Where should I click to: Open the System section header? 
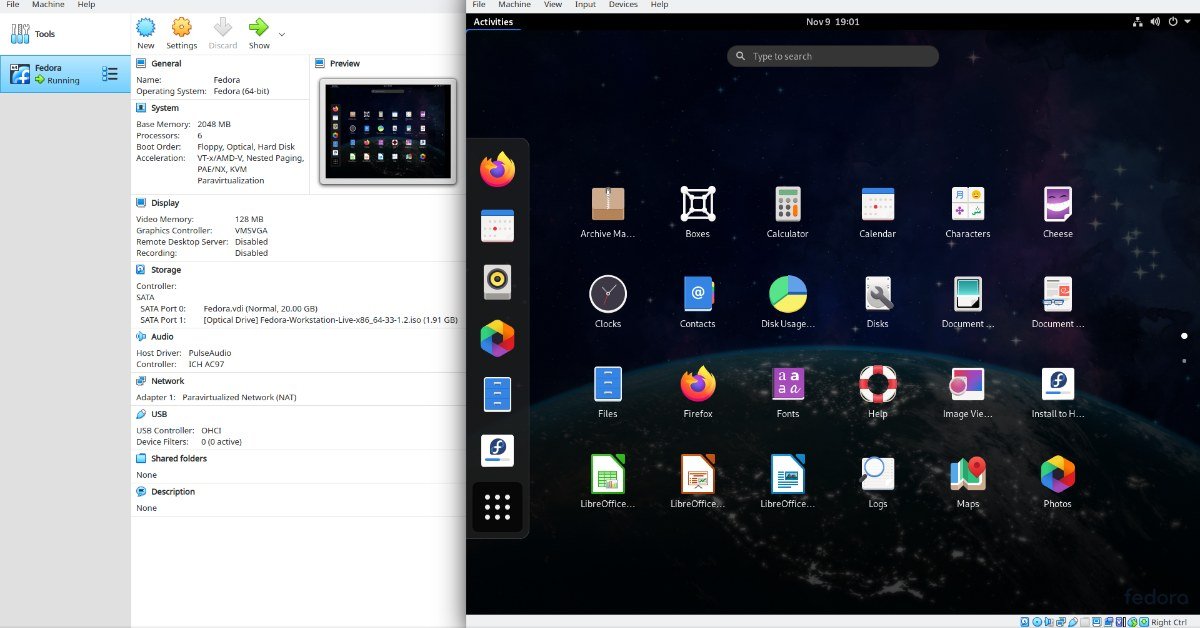(x=164, y=108)
